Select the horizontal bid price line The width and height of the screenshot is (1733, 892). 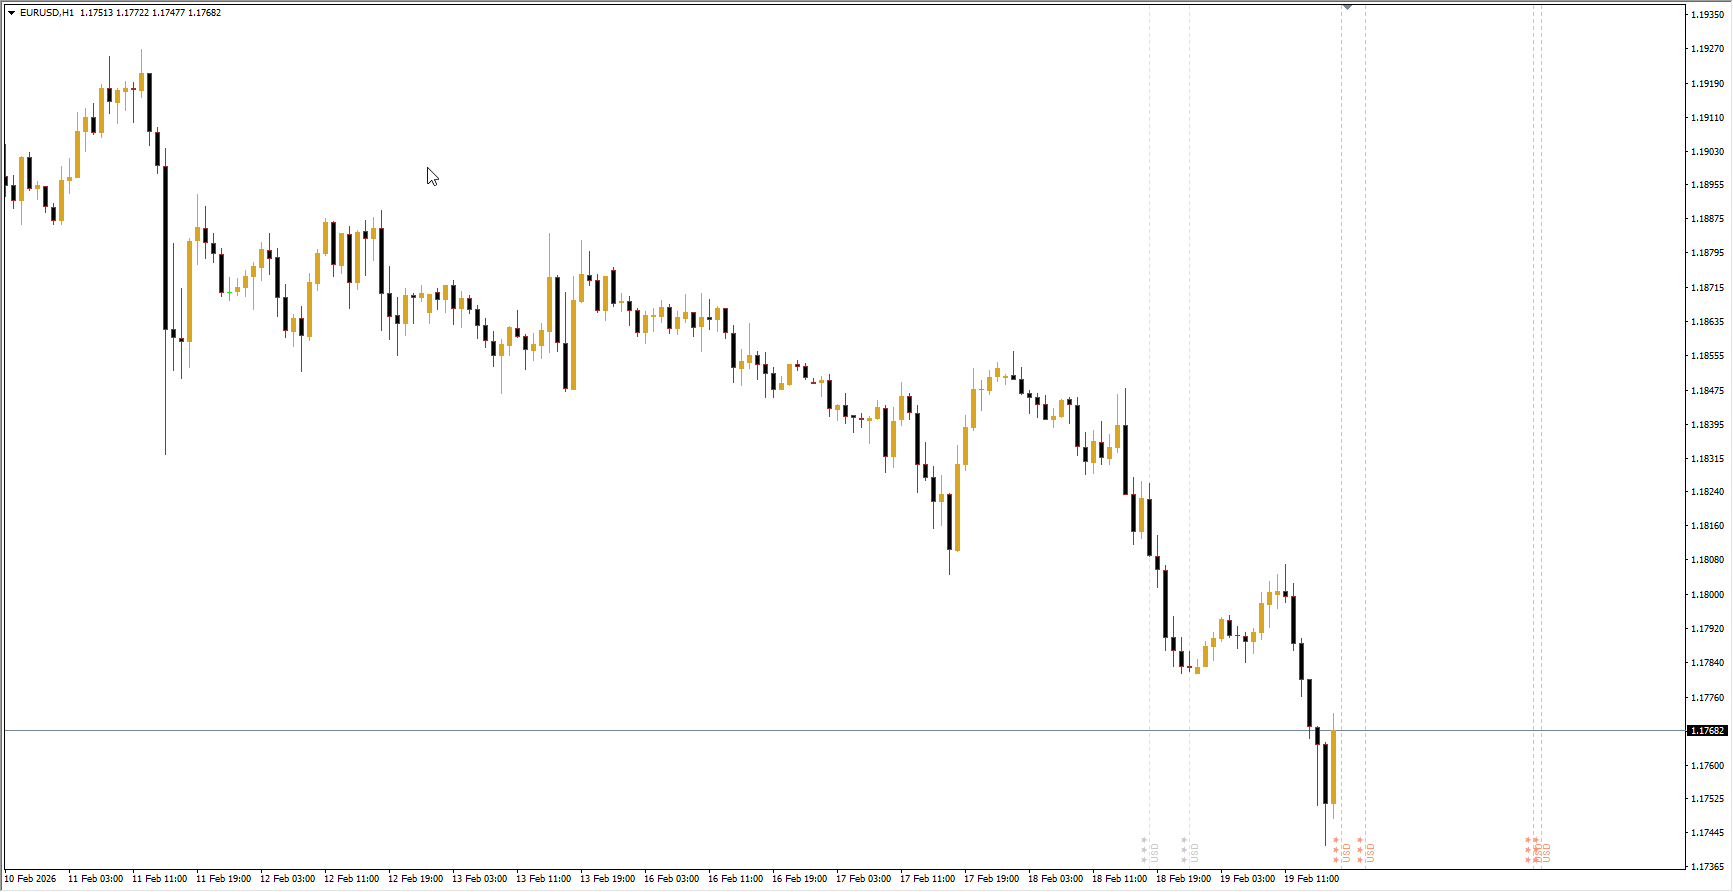tap(700, 731)
